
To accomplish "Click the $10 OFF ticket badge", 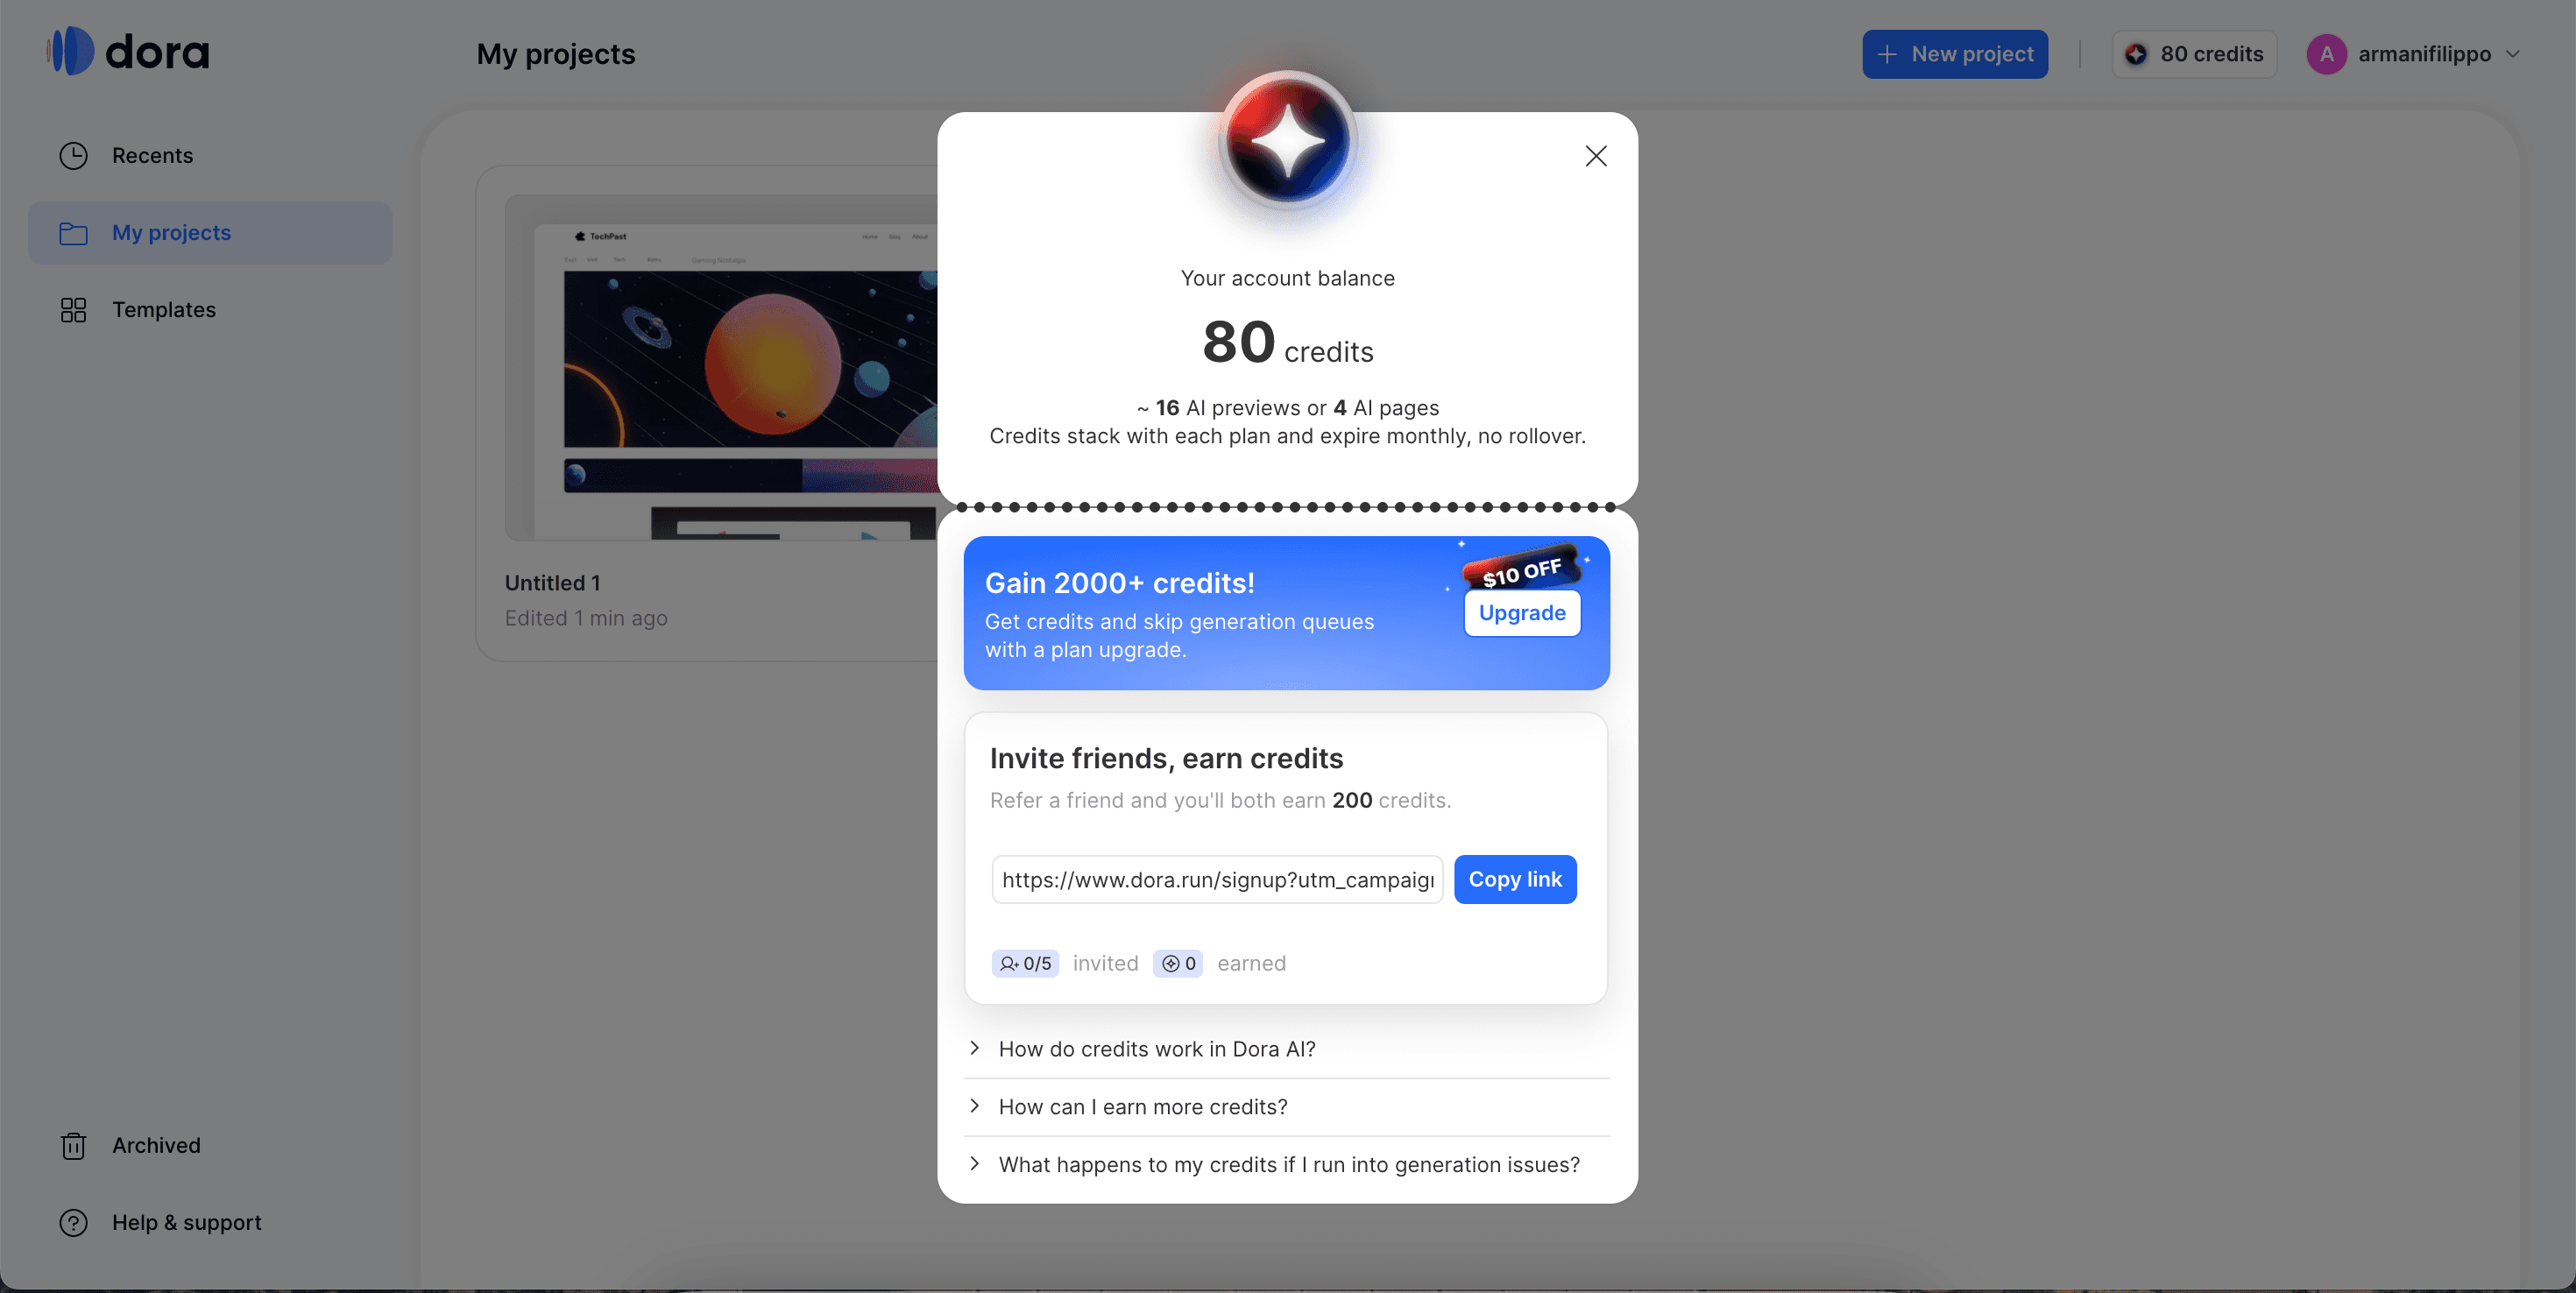I will pos(1521,570).
